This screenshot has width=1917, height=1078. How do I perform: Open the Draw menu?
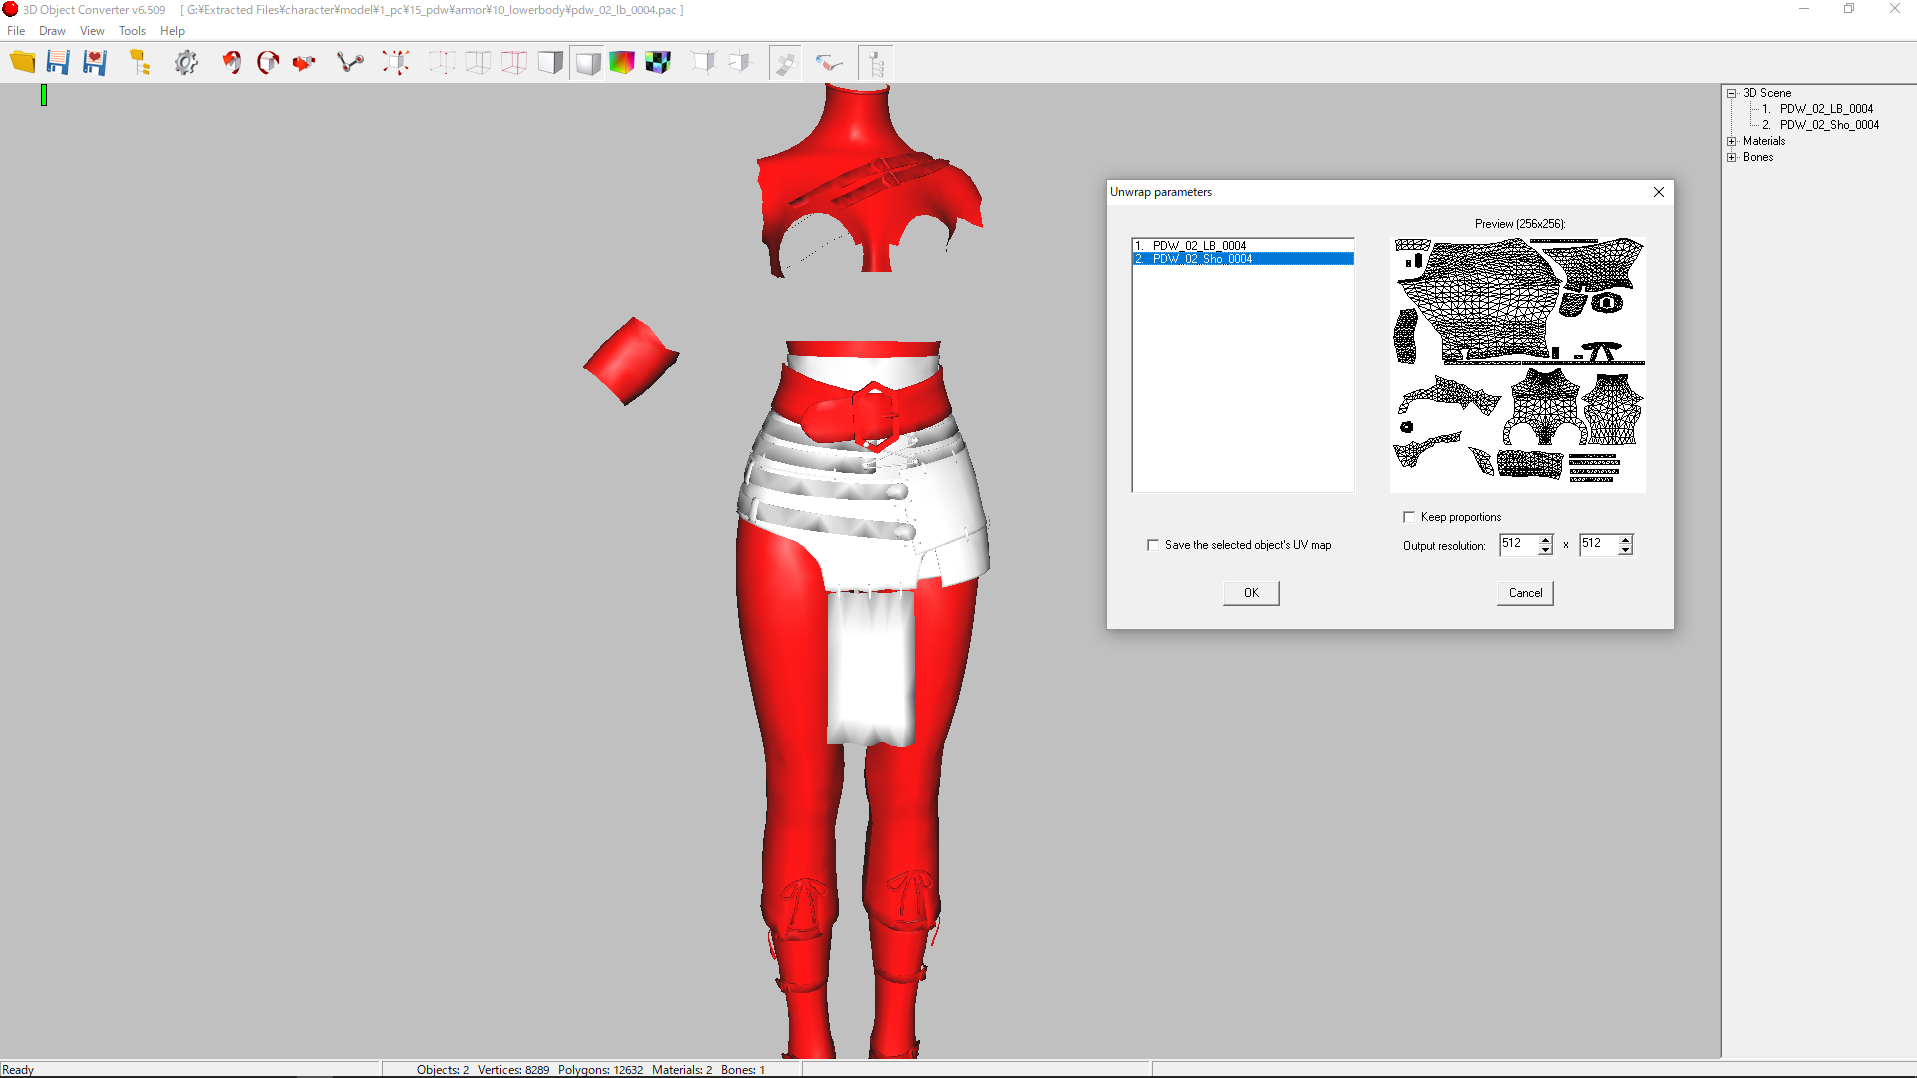pos(52,31)
